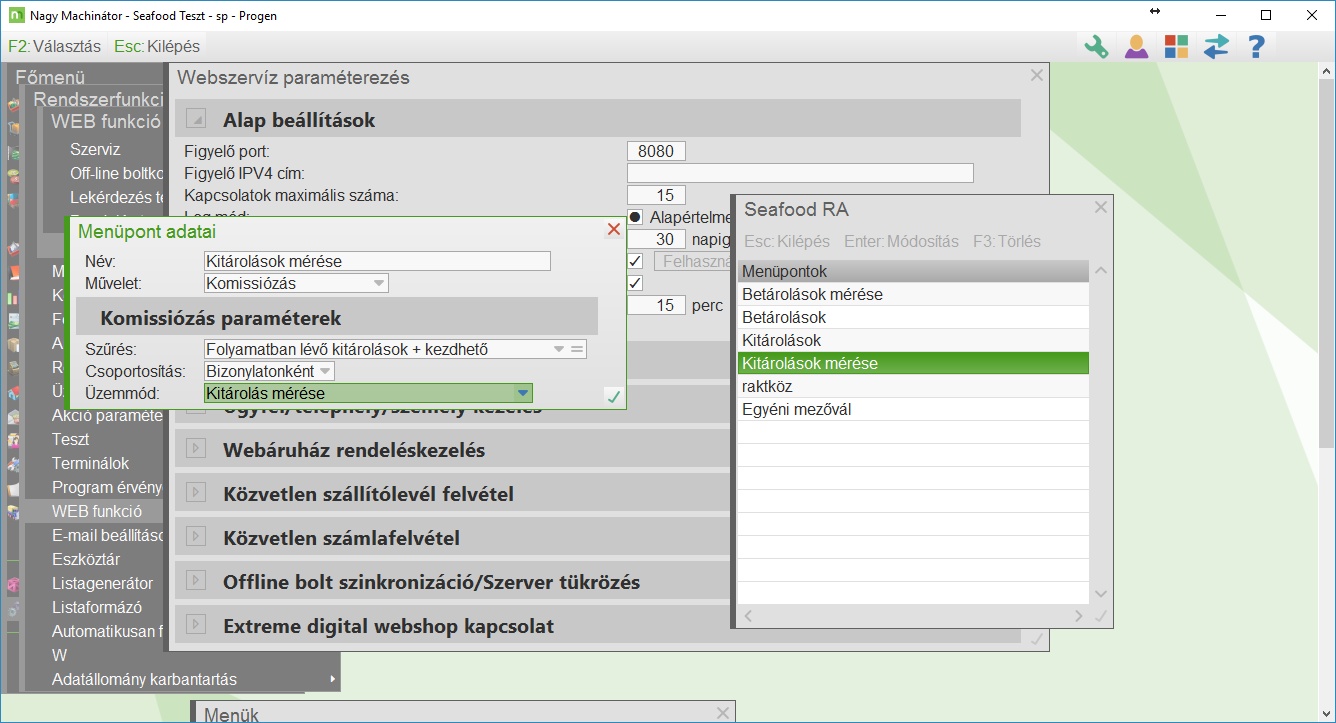Expand Offline bolt szinkronizáció section
1336x723 pixels.
(196, 582)
